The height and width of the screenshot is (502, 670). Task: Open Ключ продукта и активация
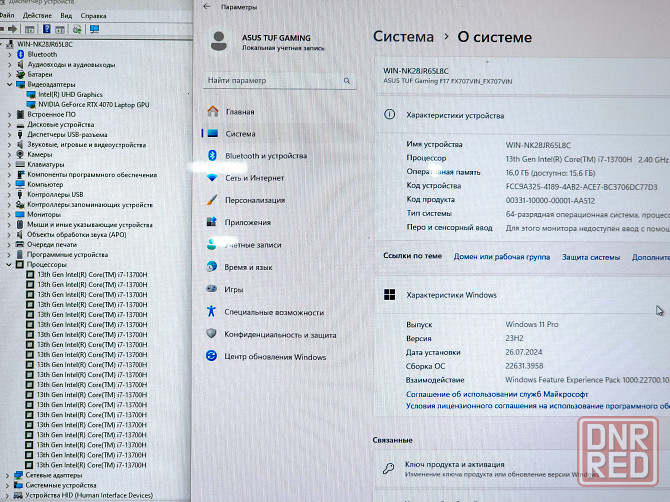click(x=523, y=469)
